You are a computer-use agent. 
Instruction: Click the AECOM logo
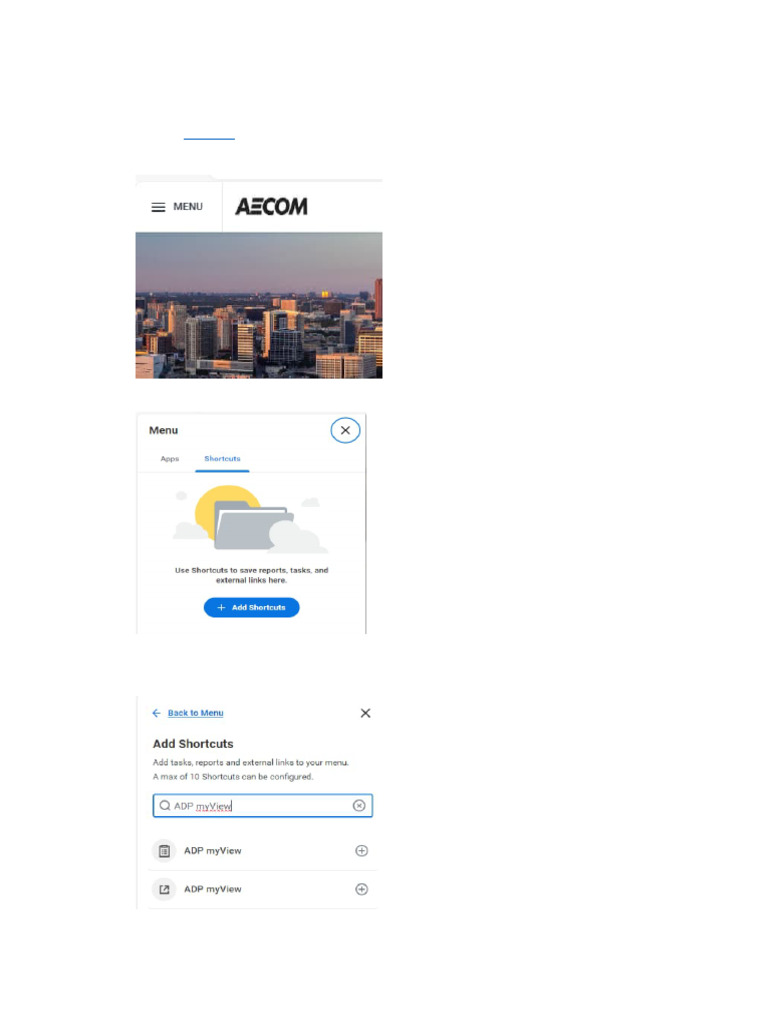271,206
